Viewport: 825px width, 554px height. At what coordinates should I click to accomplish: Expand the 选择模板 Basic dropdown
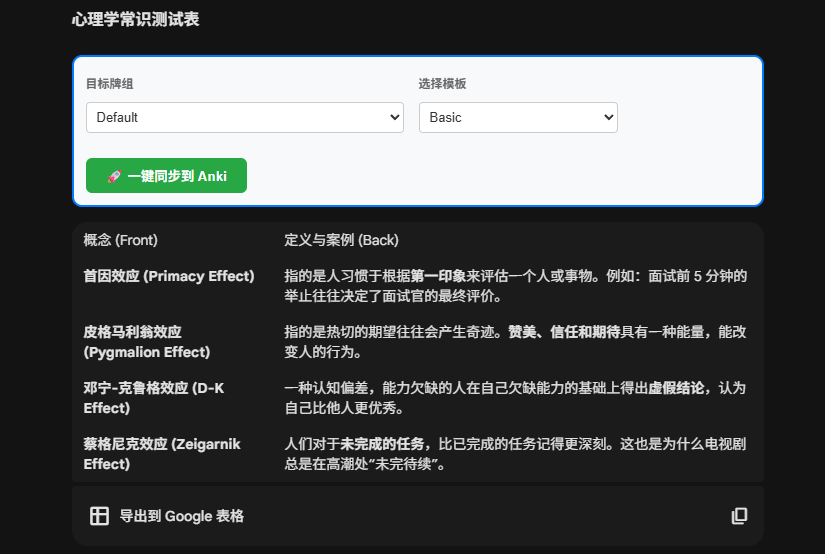(517, 117)
